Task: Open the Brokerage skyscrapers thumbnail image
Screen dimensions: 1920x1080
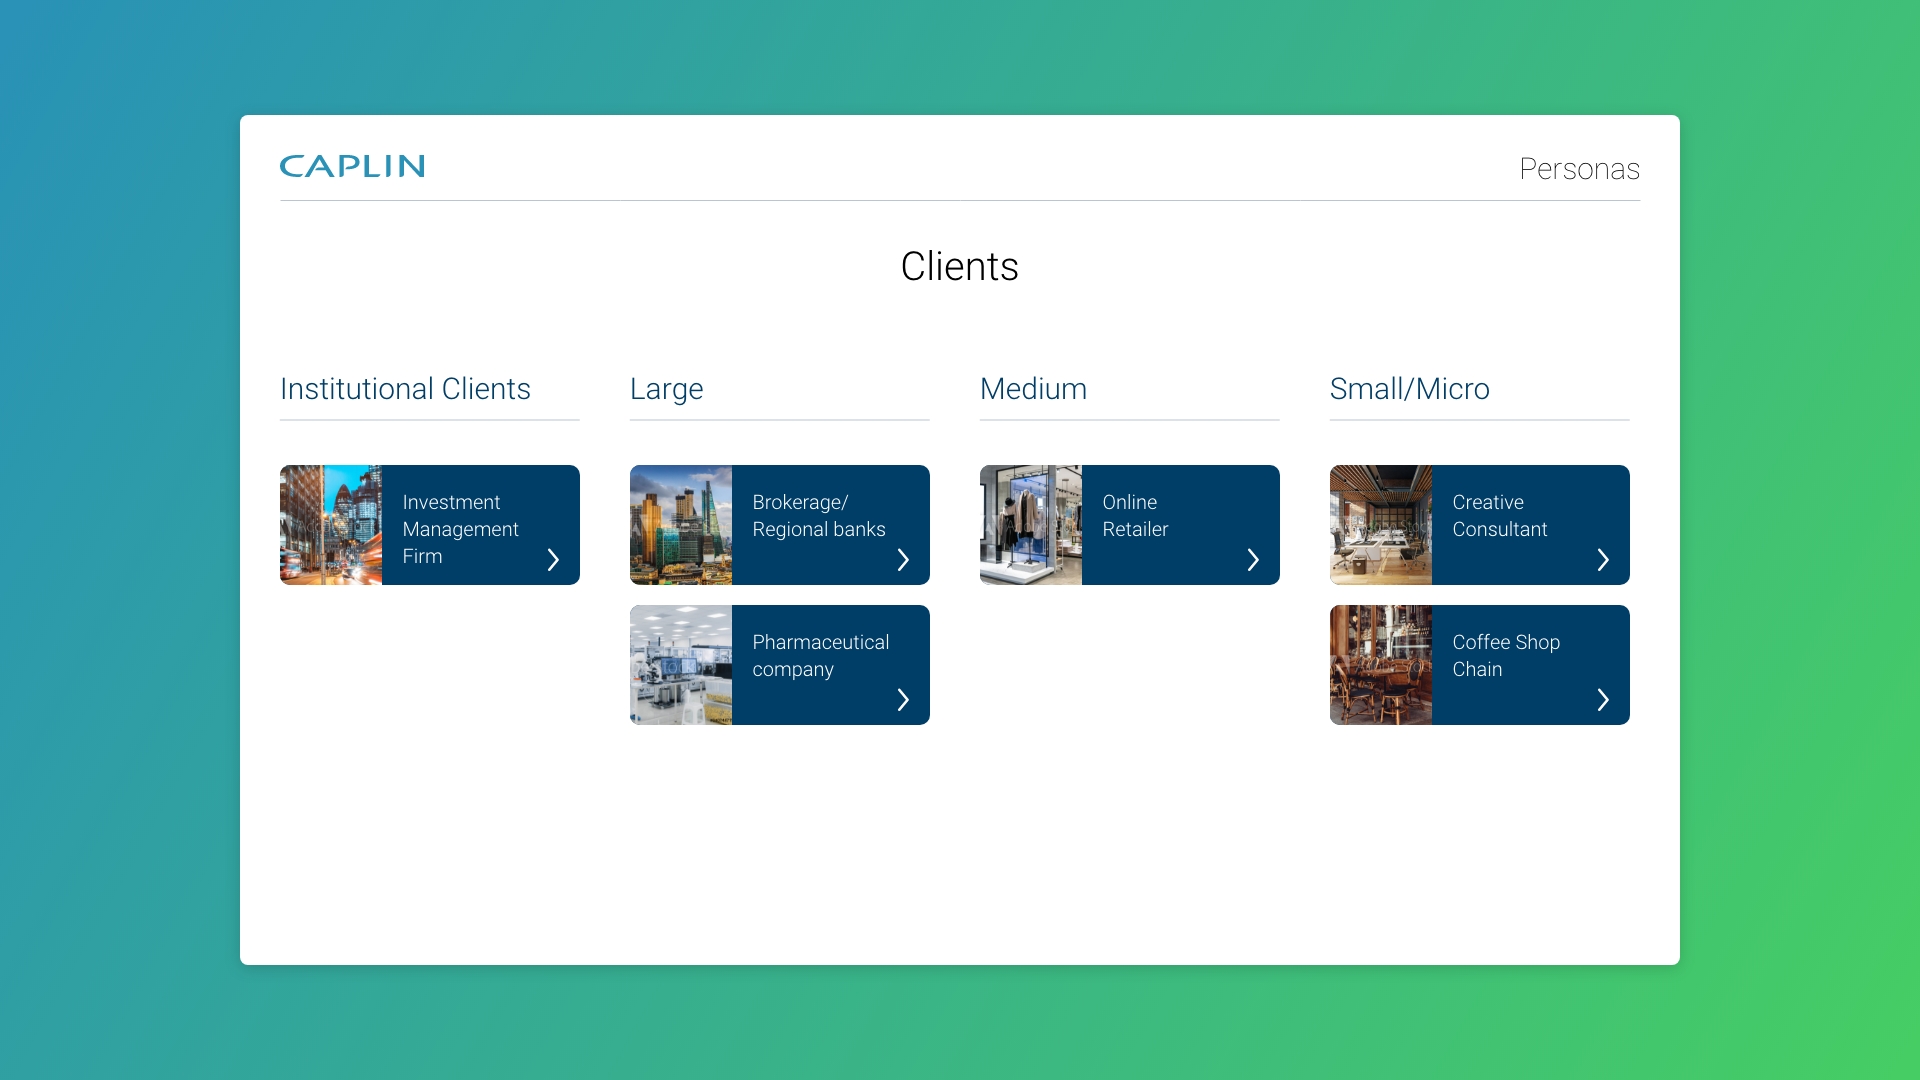Action: click(x=681, y=525)
